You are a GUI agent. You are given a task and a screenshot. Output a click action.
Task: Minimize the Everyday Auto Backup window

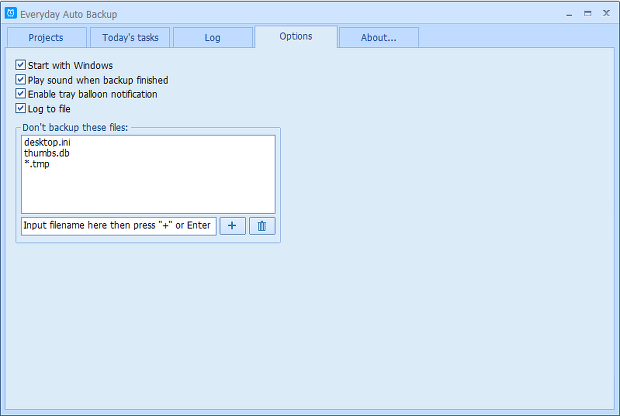pyautogui.click(x=569, y=14)
